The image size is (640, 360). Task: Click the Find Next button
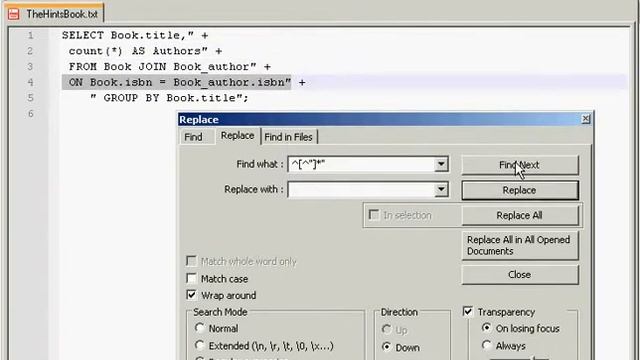pos(520,165)
